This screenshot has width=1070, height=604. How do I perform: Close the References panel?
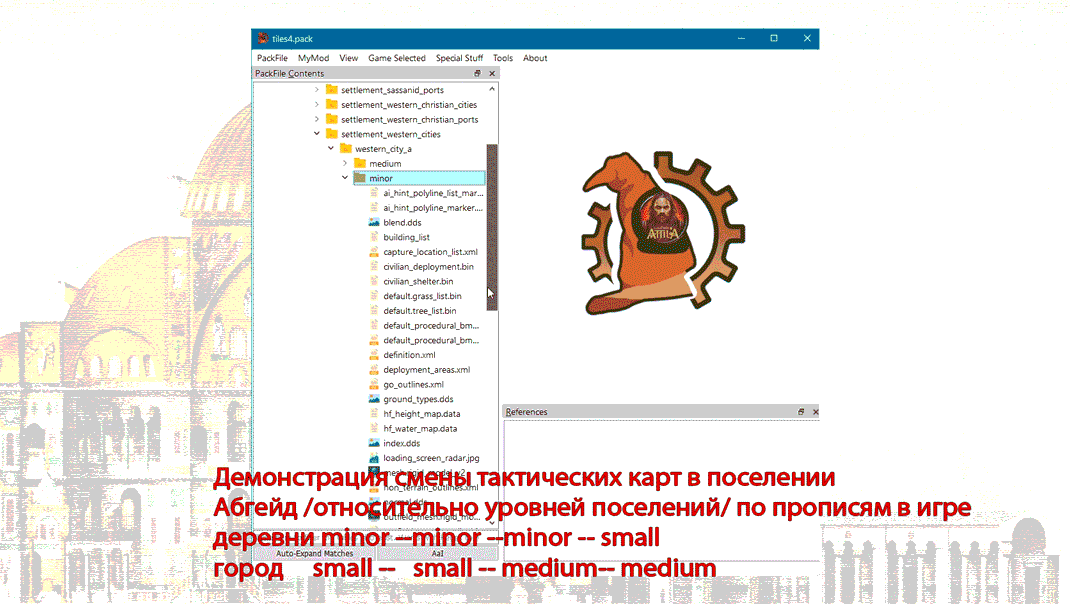(815, 412)
